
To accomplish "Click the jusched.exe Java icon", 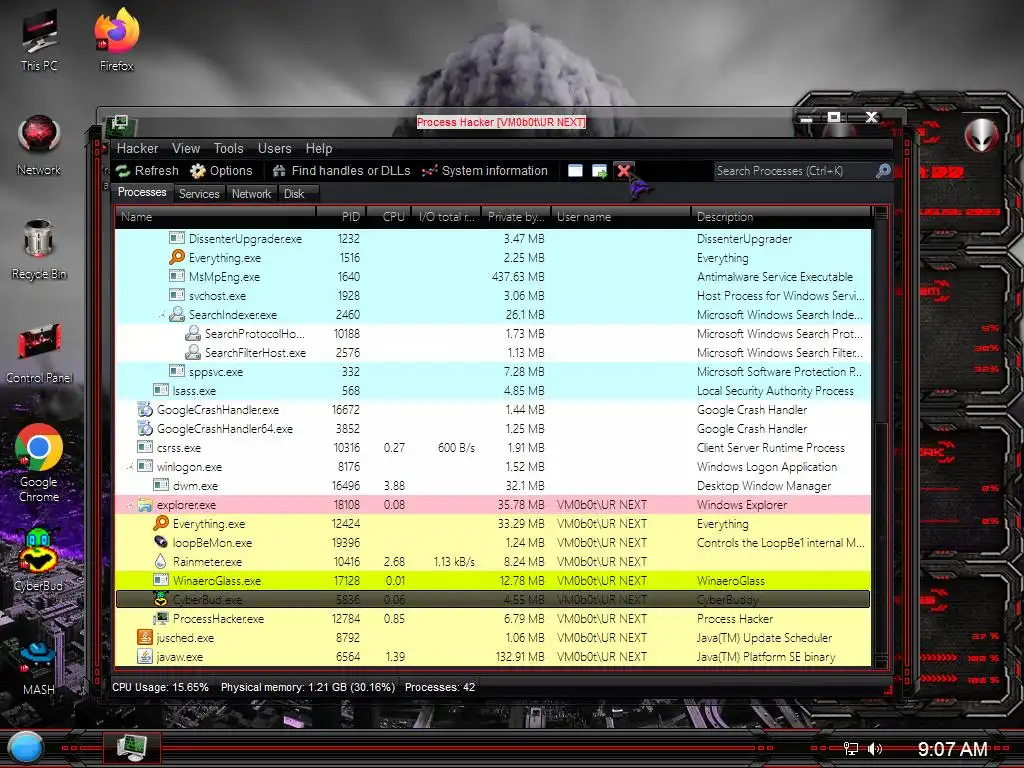I will [145, 637].
